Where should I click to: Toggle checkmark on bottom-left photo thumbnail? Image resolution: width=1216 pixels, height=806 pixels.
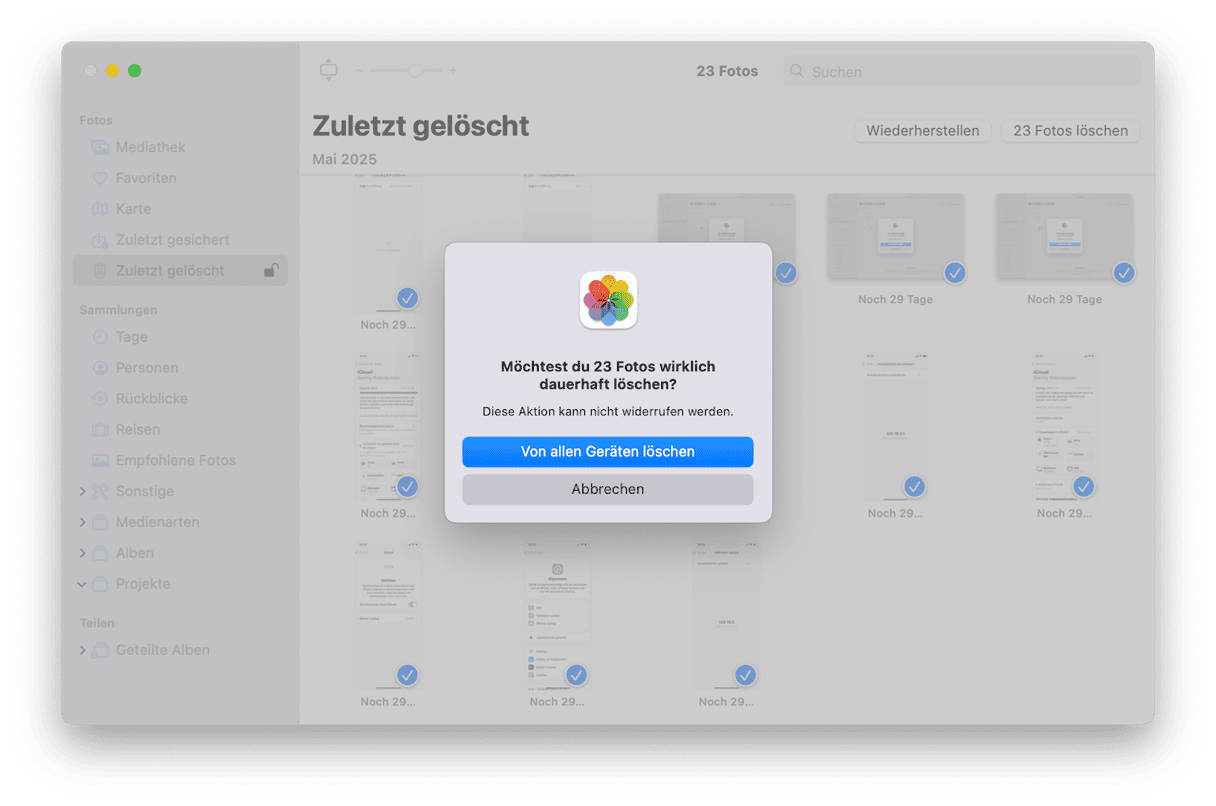tap(407, 675)
